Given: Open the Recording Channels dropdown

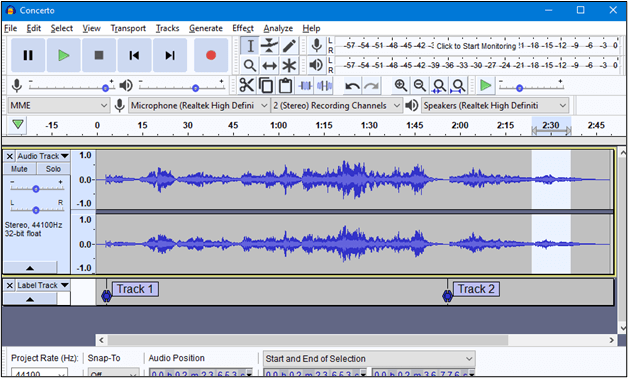Looking at the screenshot, I should pyautogui.click(x=336, y=106).
